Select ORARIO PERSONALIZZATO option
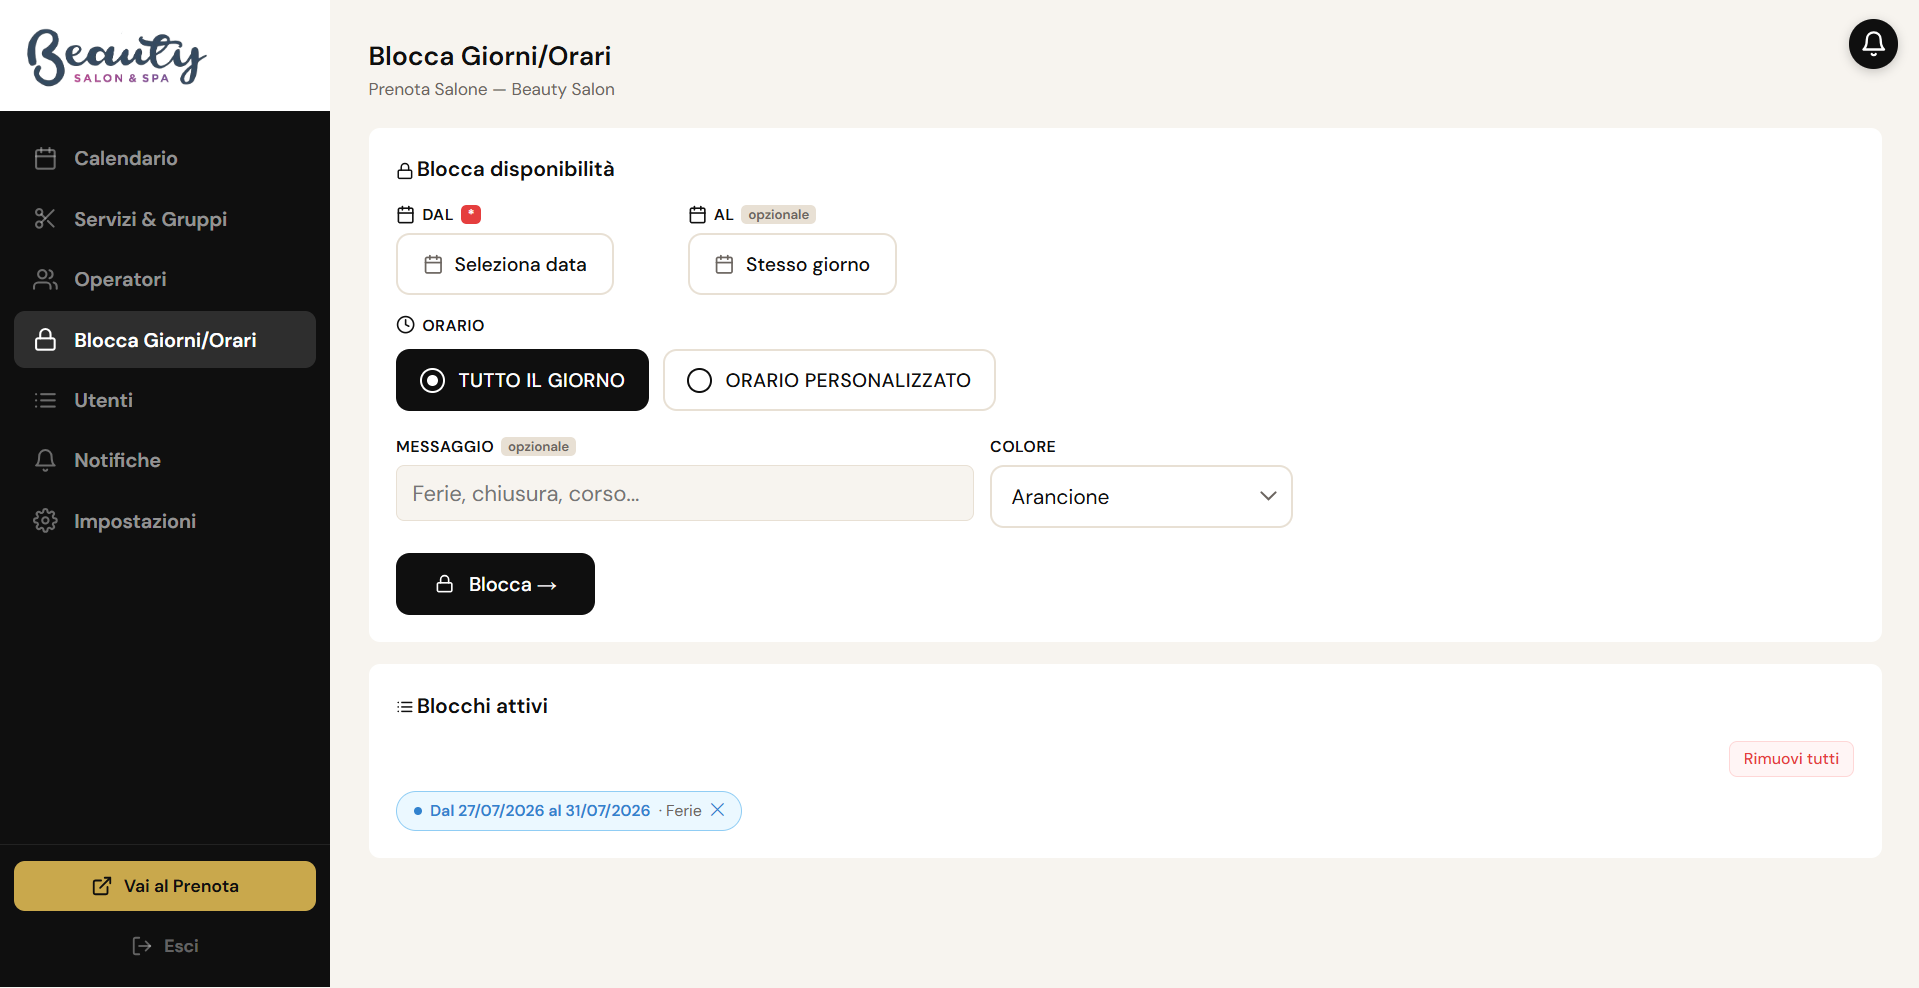1919x988 pixels. [x=829, y=380]
